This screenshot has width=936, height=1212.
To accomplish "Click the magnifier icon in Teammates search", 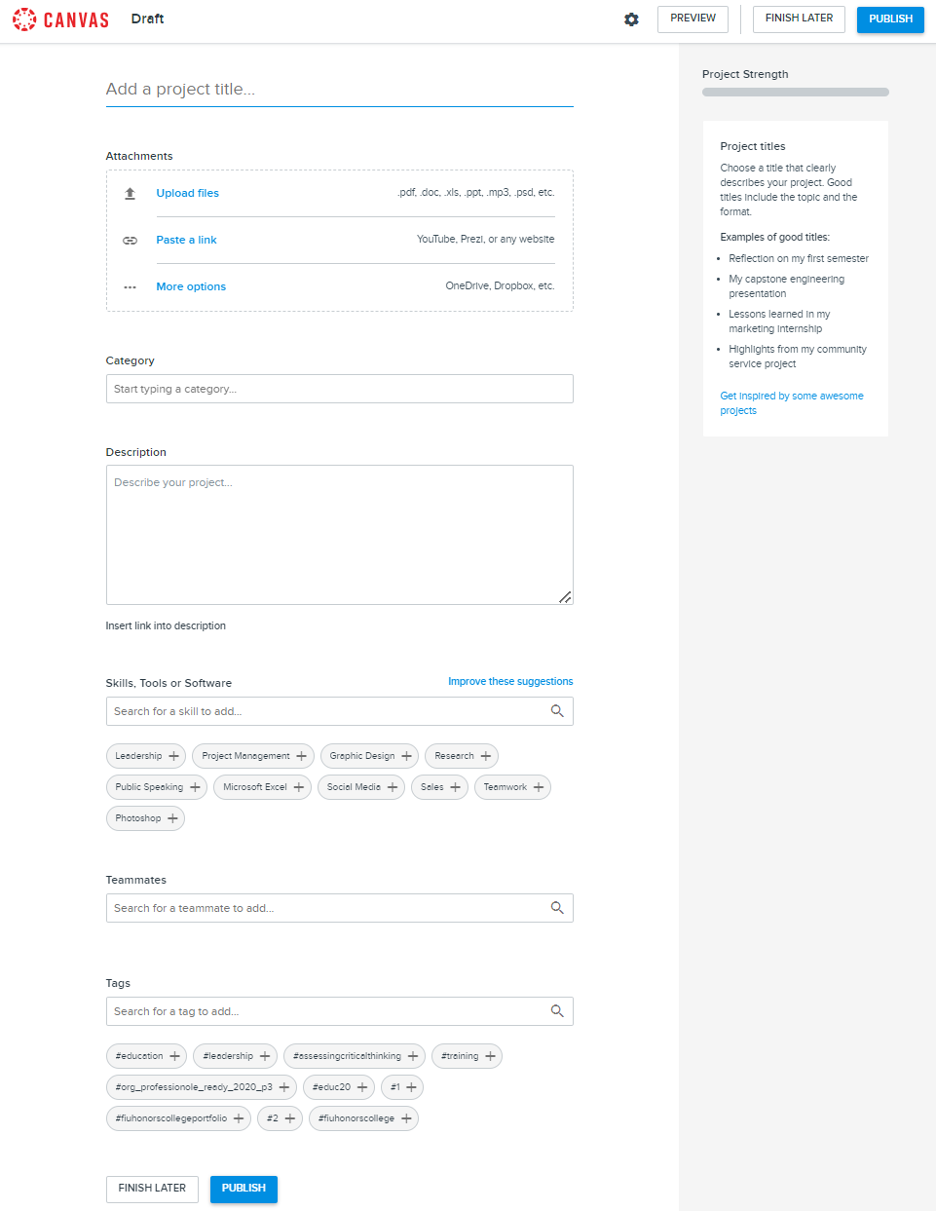I will (558, 907).
